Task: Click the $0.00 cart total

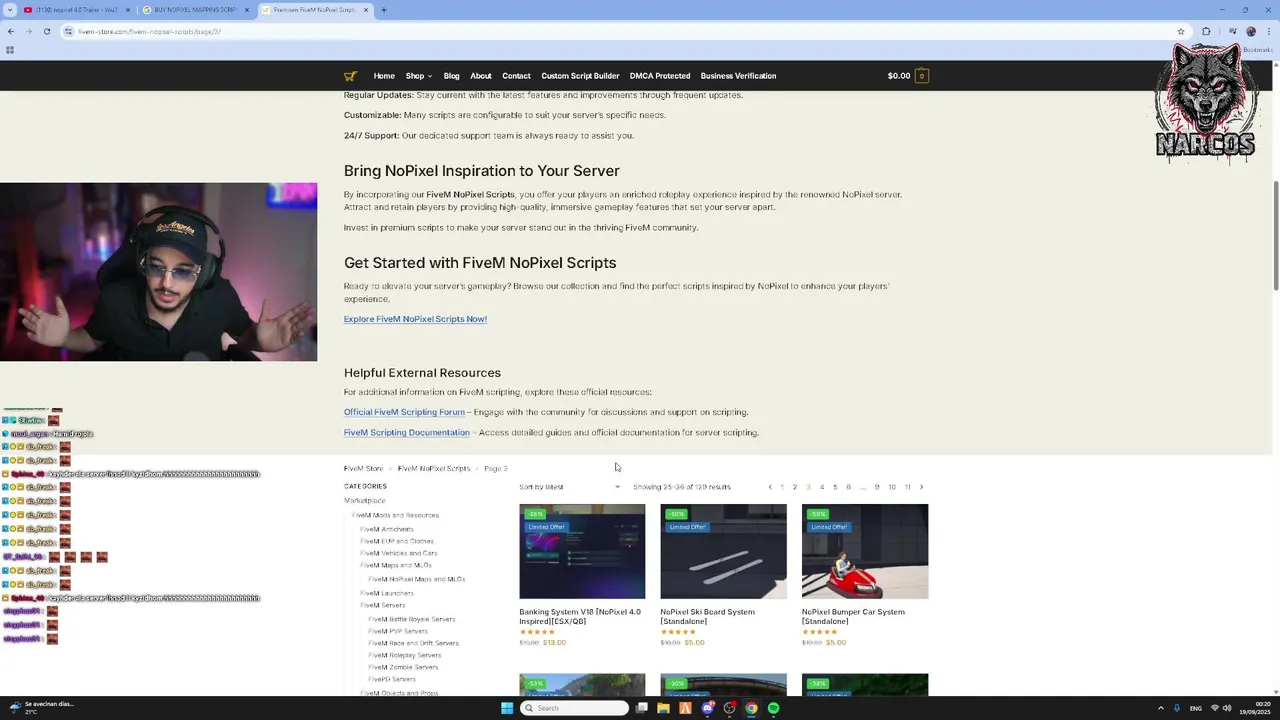Action: [899, 76]
